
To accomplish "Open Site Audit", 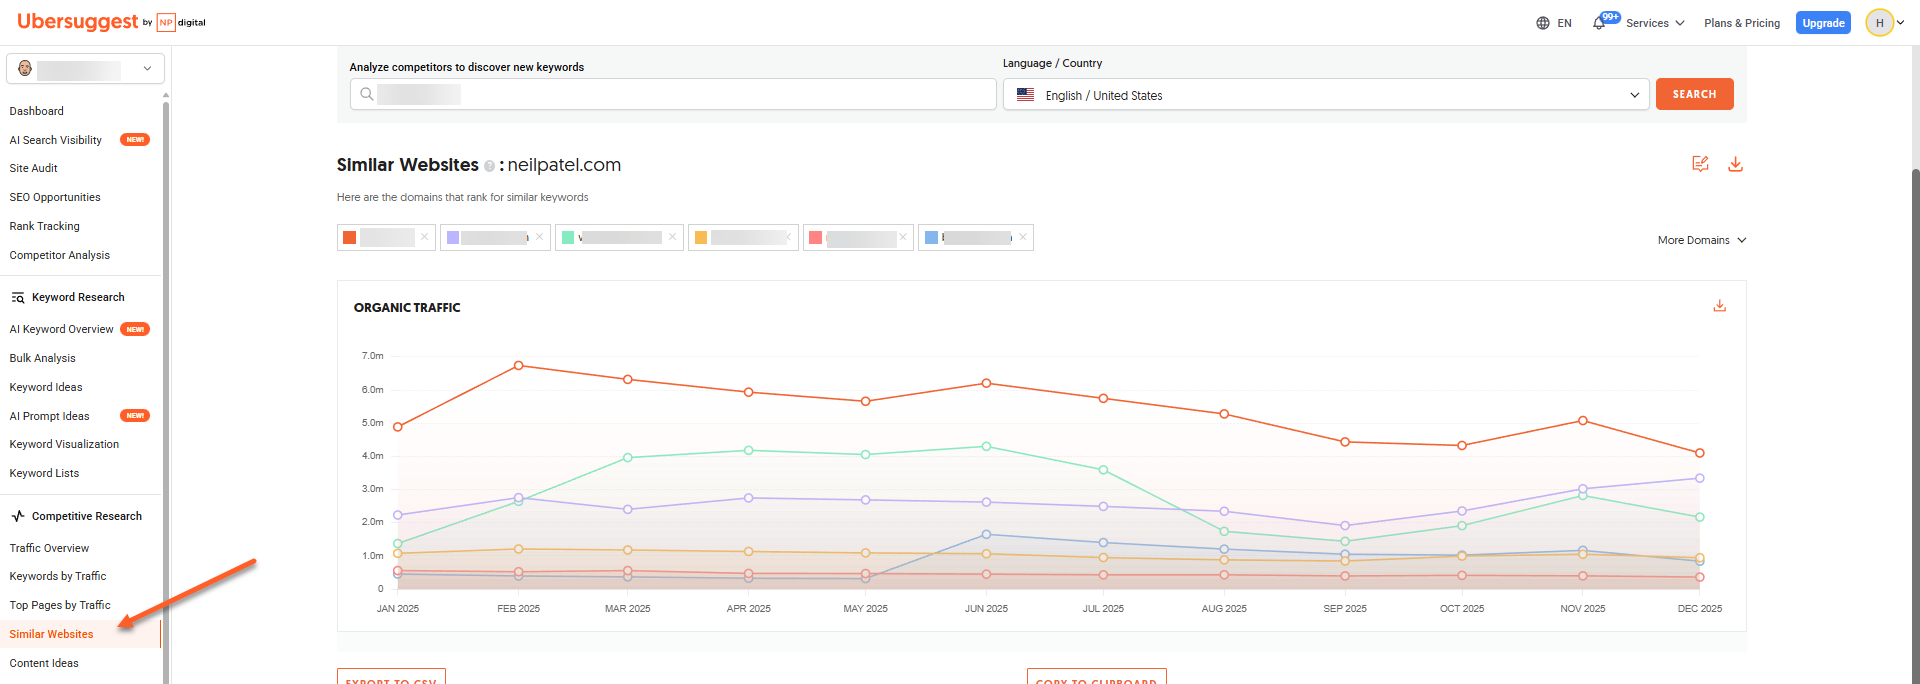I will pos(34,168).
